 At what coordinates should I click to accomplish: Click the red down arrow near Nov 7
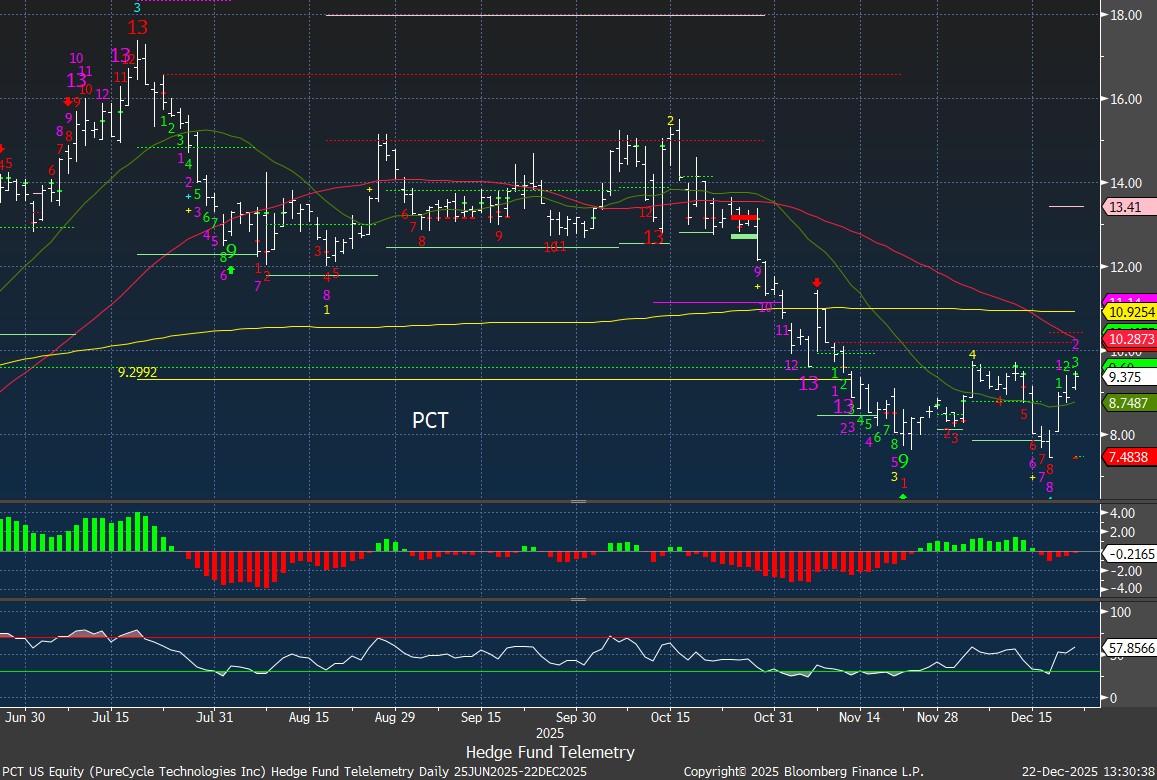tap(817, 283)
